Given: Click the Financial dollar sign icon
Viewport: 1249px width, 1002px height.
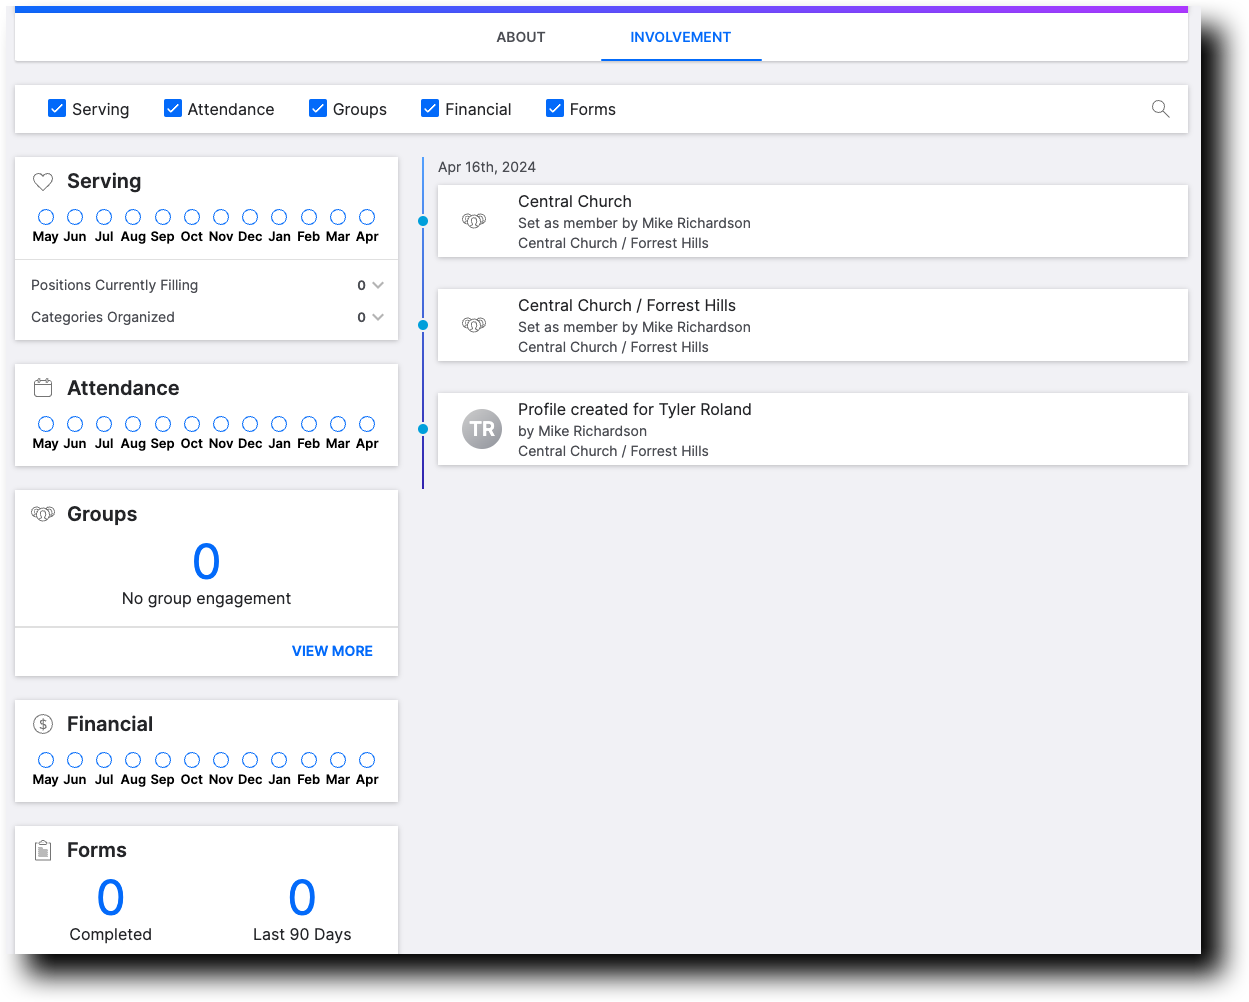Looking at the screenshot, I should (42, 723).
